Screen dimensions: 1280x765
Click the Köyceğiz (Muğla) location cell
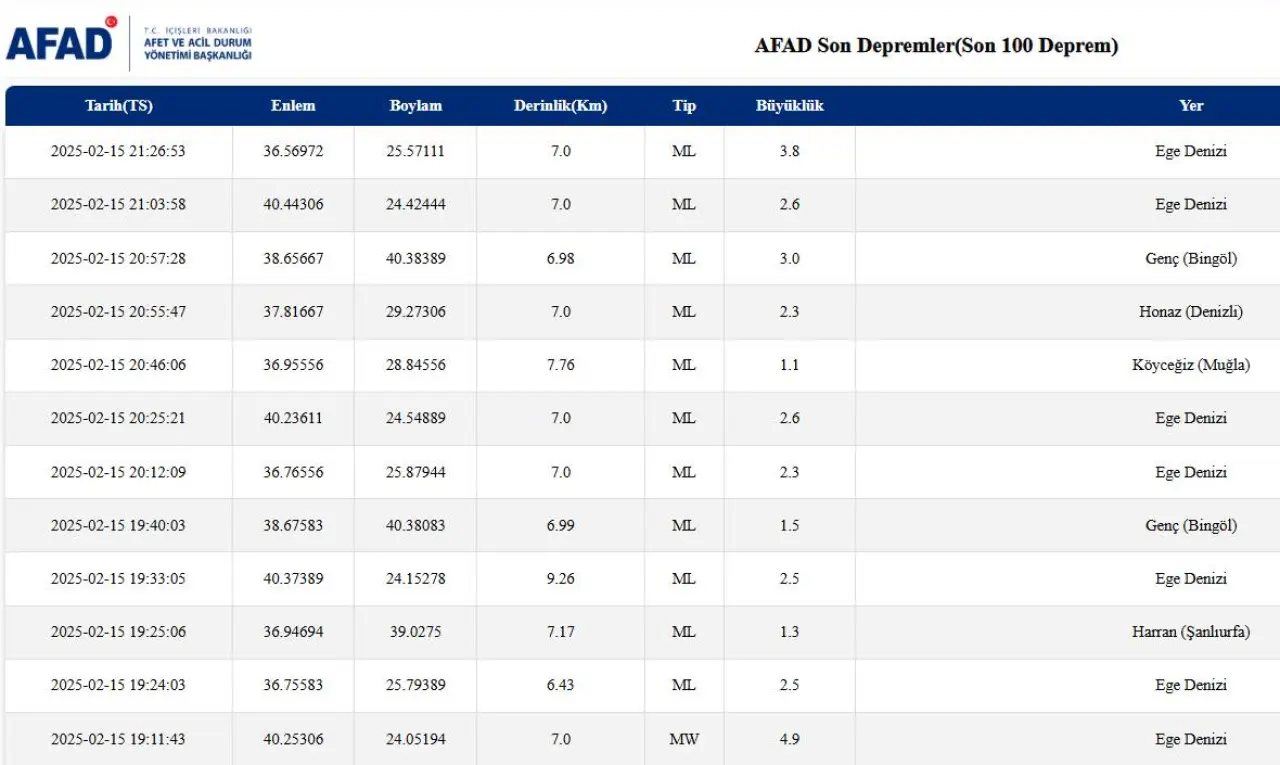pyautogui.click(x=1191, y=365)
